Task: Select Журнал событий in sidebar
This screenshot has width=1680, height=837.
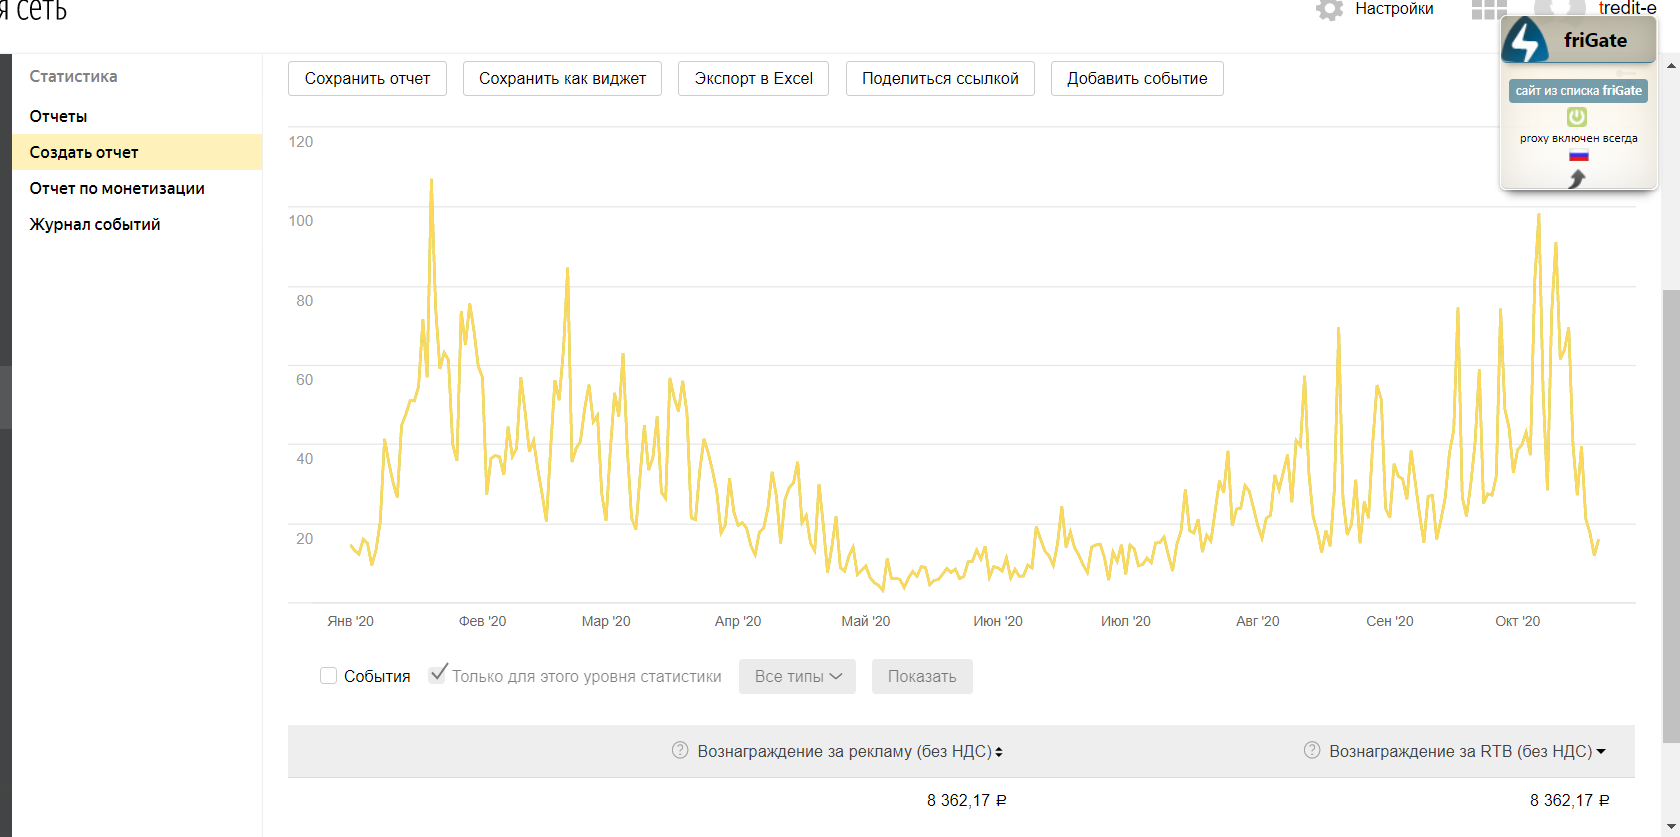Action: (95, 224)
